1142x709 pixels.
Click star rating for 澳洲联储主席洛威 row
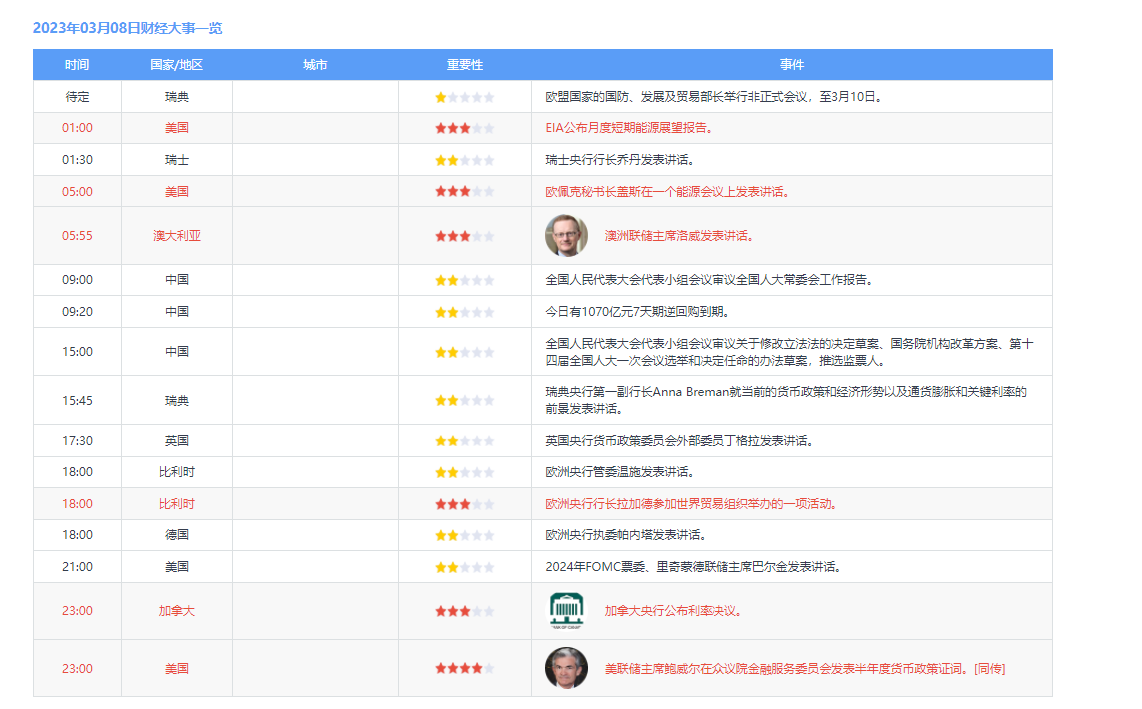click(465, 236)
